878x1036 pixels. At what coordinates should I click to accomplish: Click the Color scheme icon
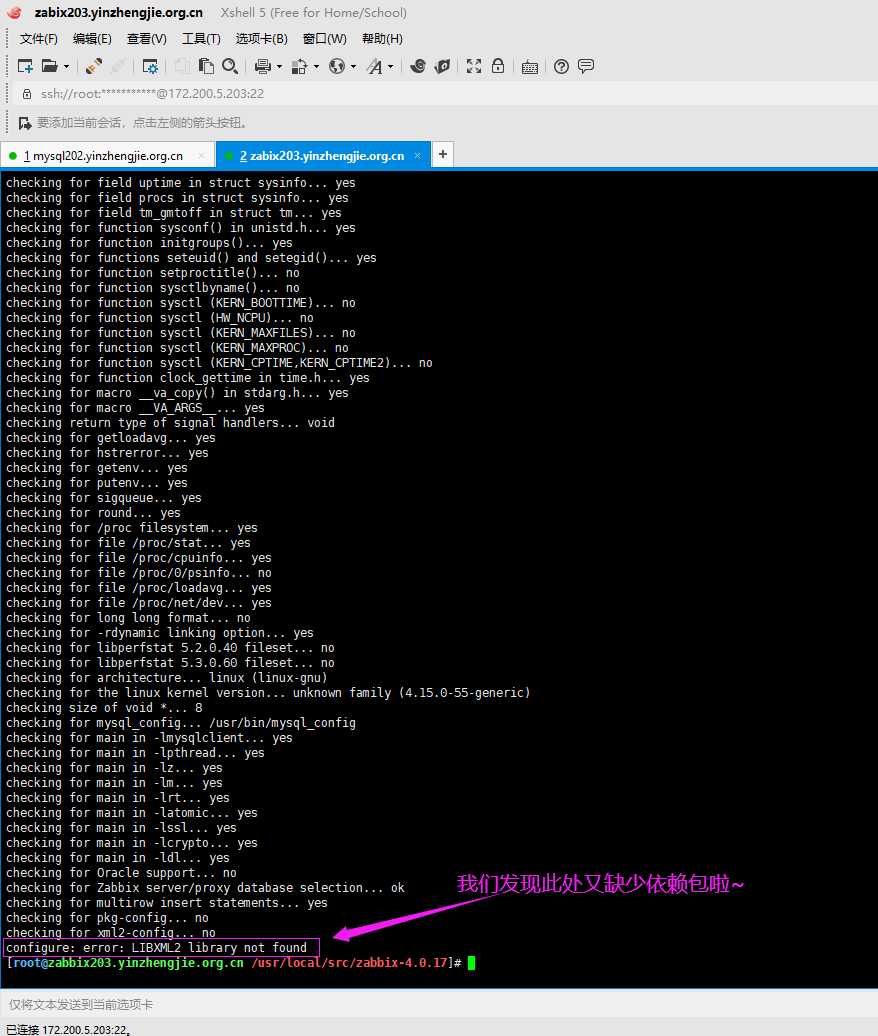[299, 66]
